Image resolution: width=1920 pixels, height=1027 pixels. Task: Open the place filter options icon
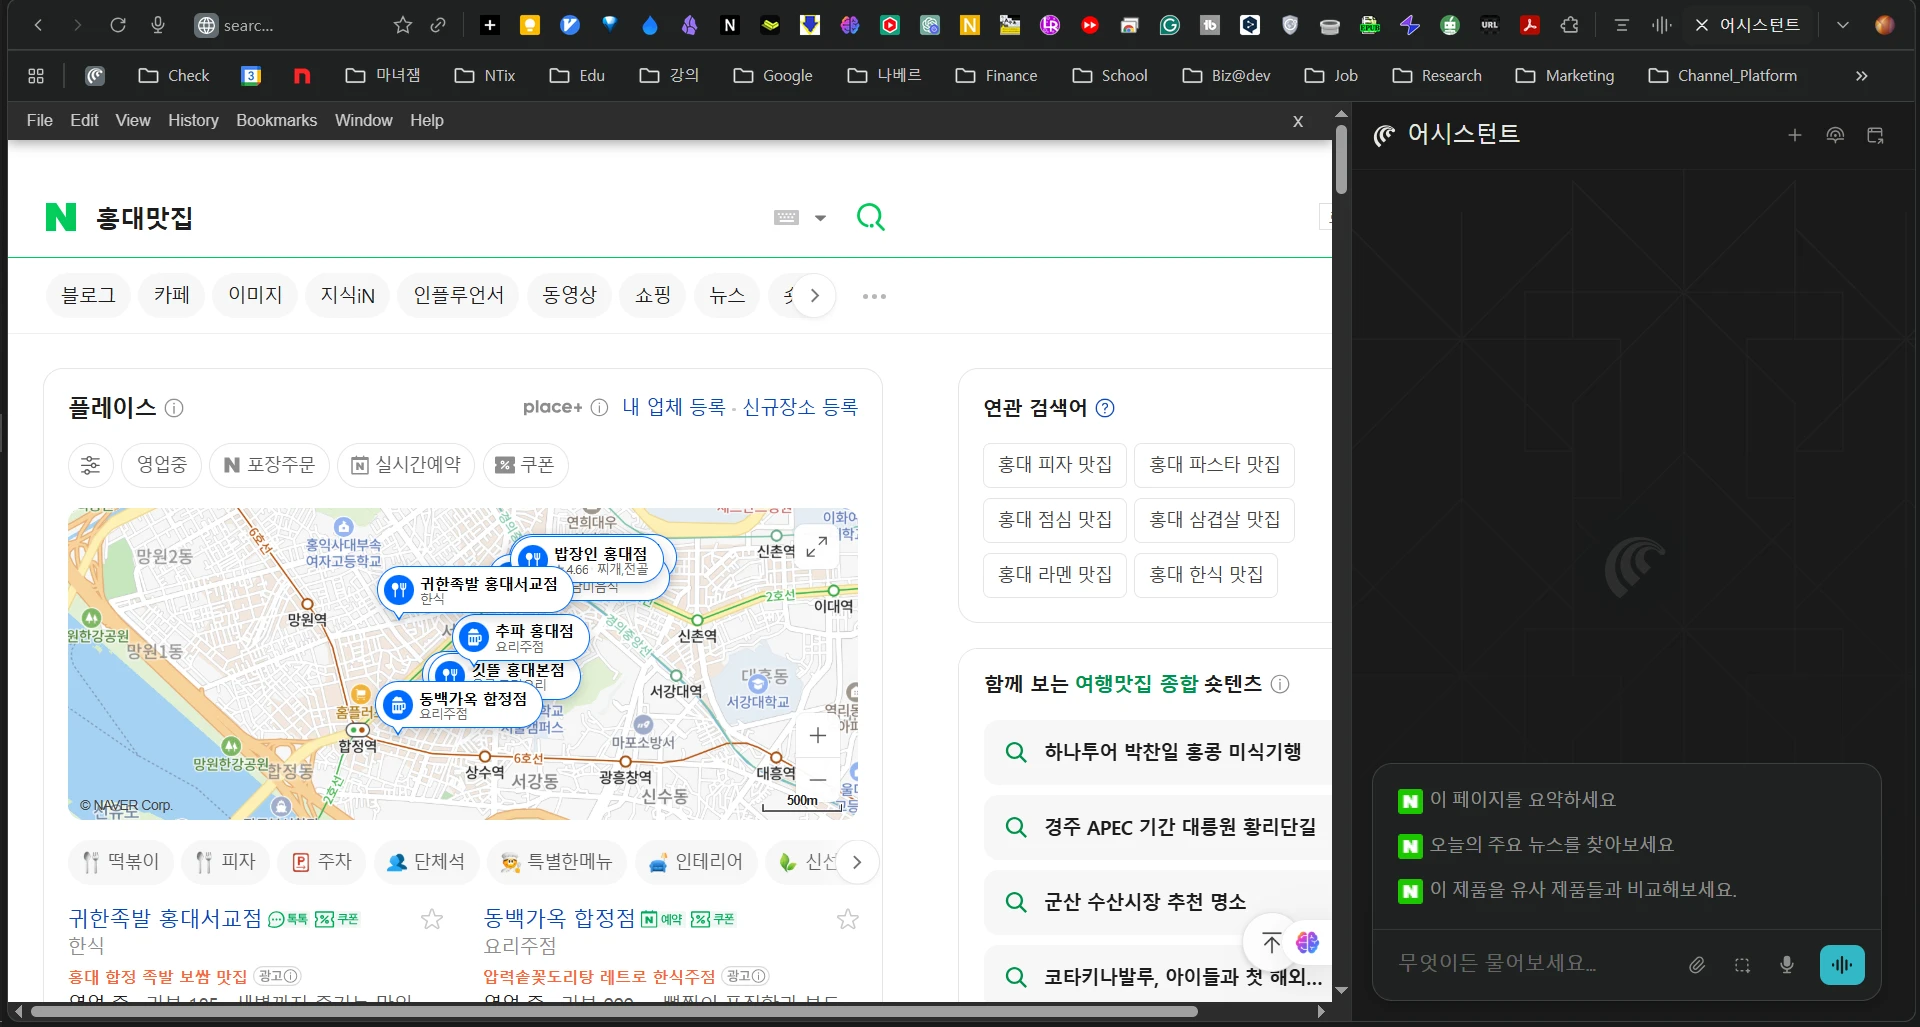(91, 465)
